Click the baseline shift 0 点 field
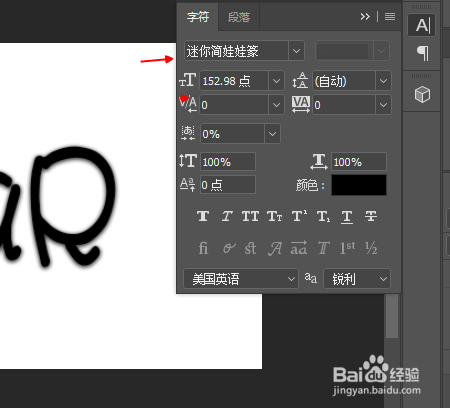The height and width of the screenshot is (408, 450). coord(228,184)
